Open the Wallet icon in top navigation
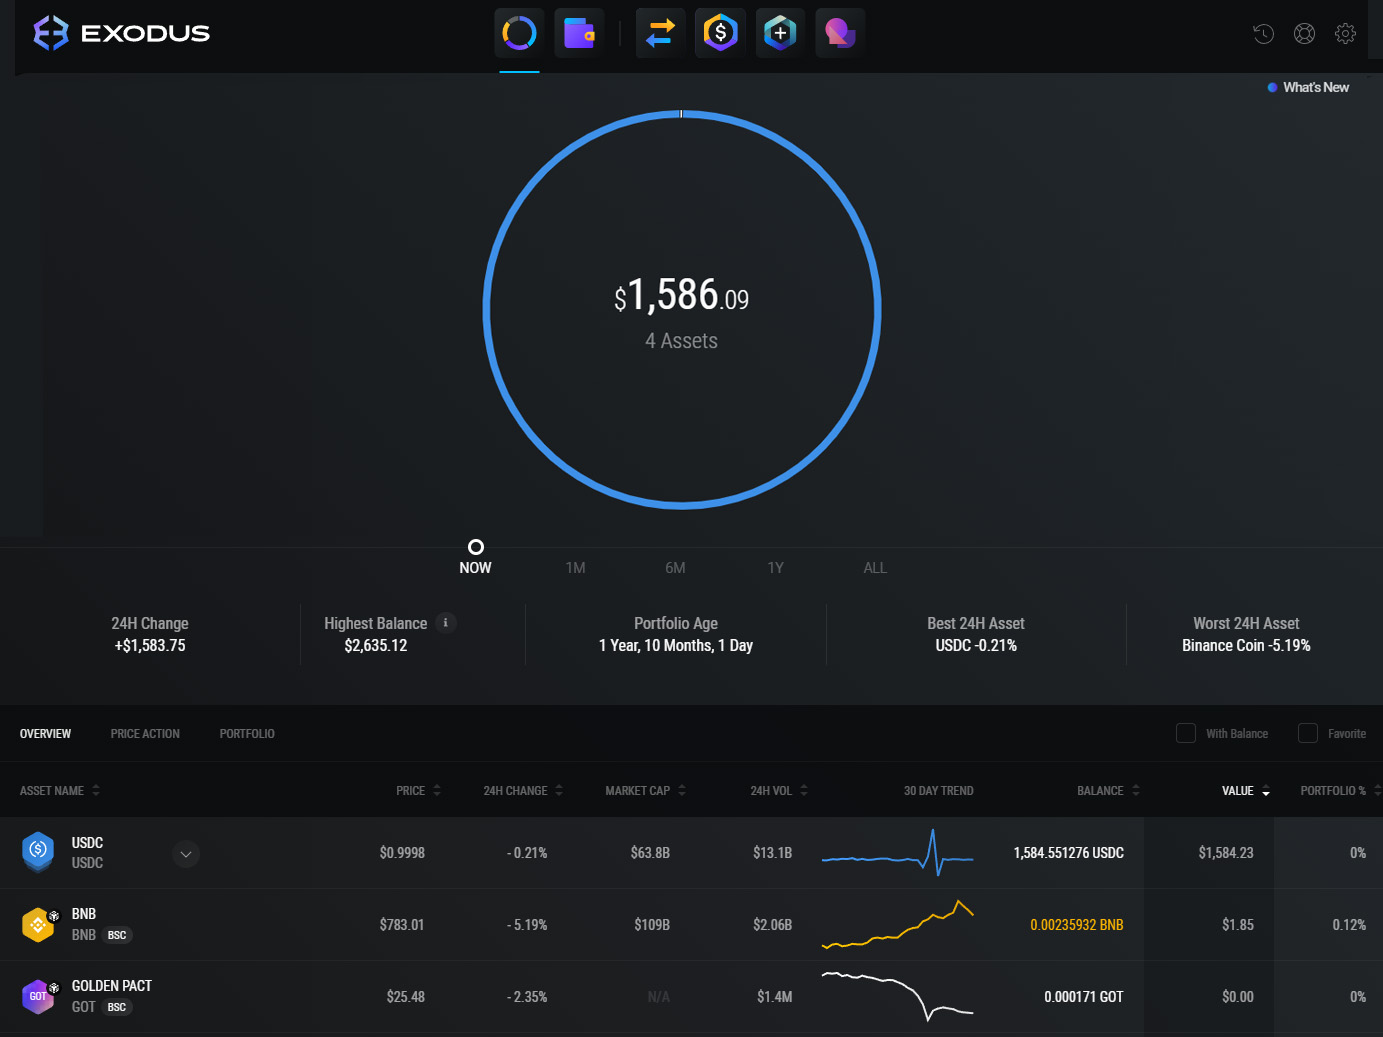 click(579, 33)
